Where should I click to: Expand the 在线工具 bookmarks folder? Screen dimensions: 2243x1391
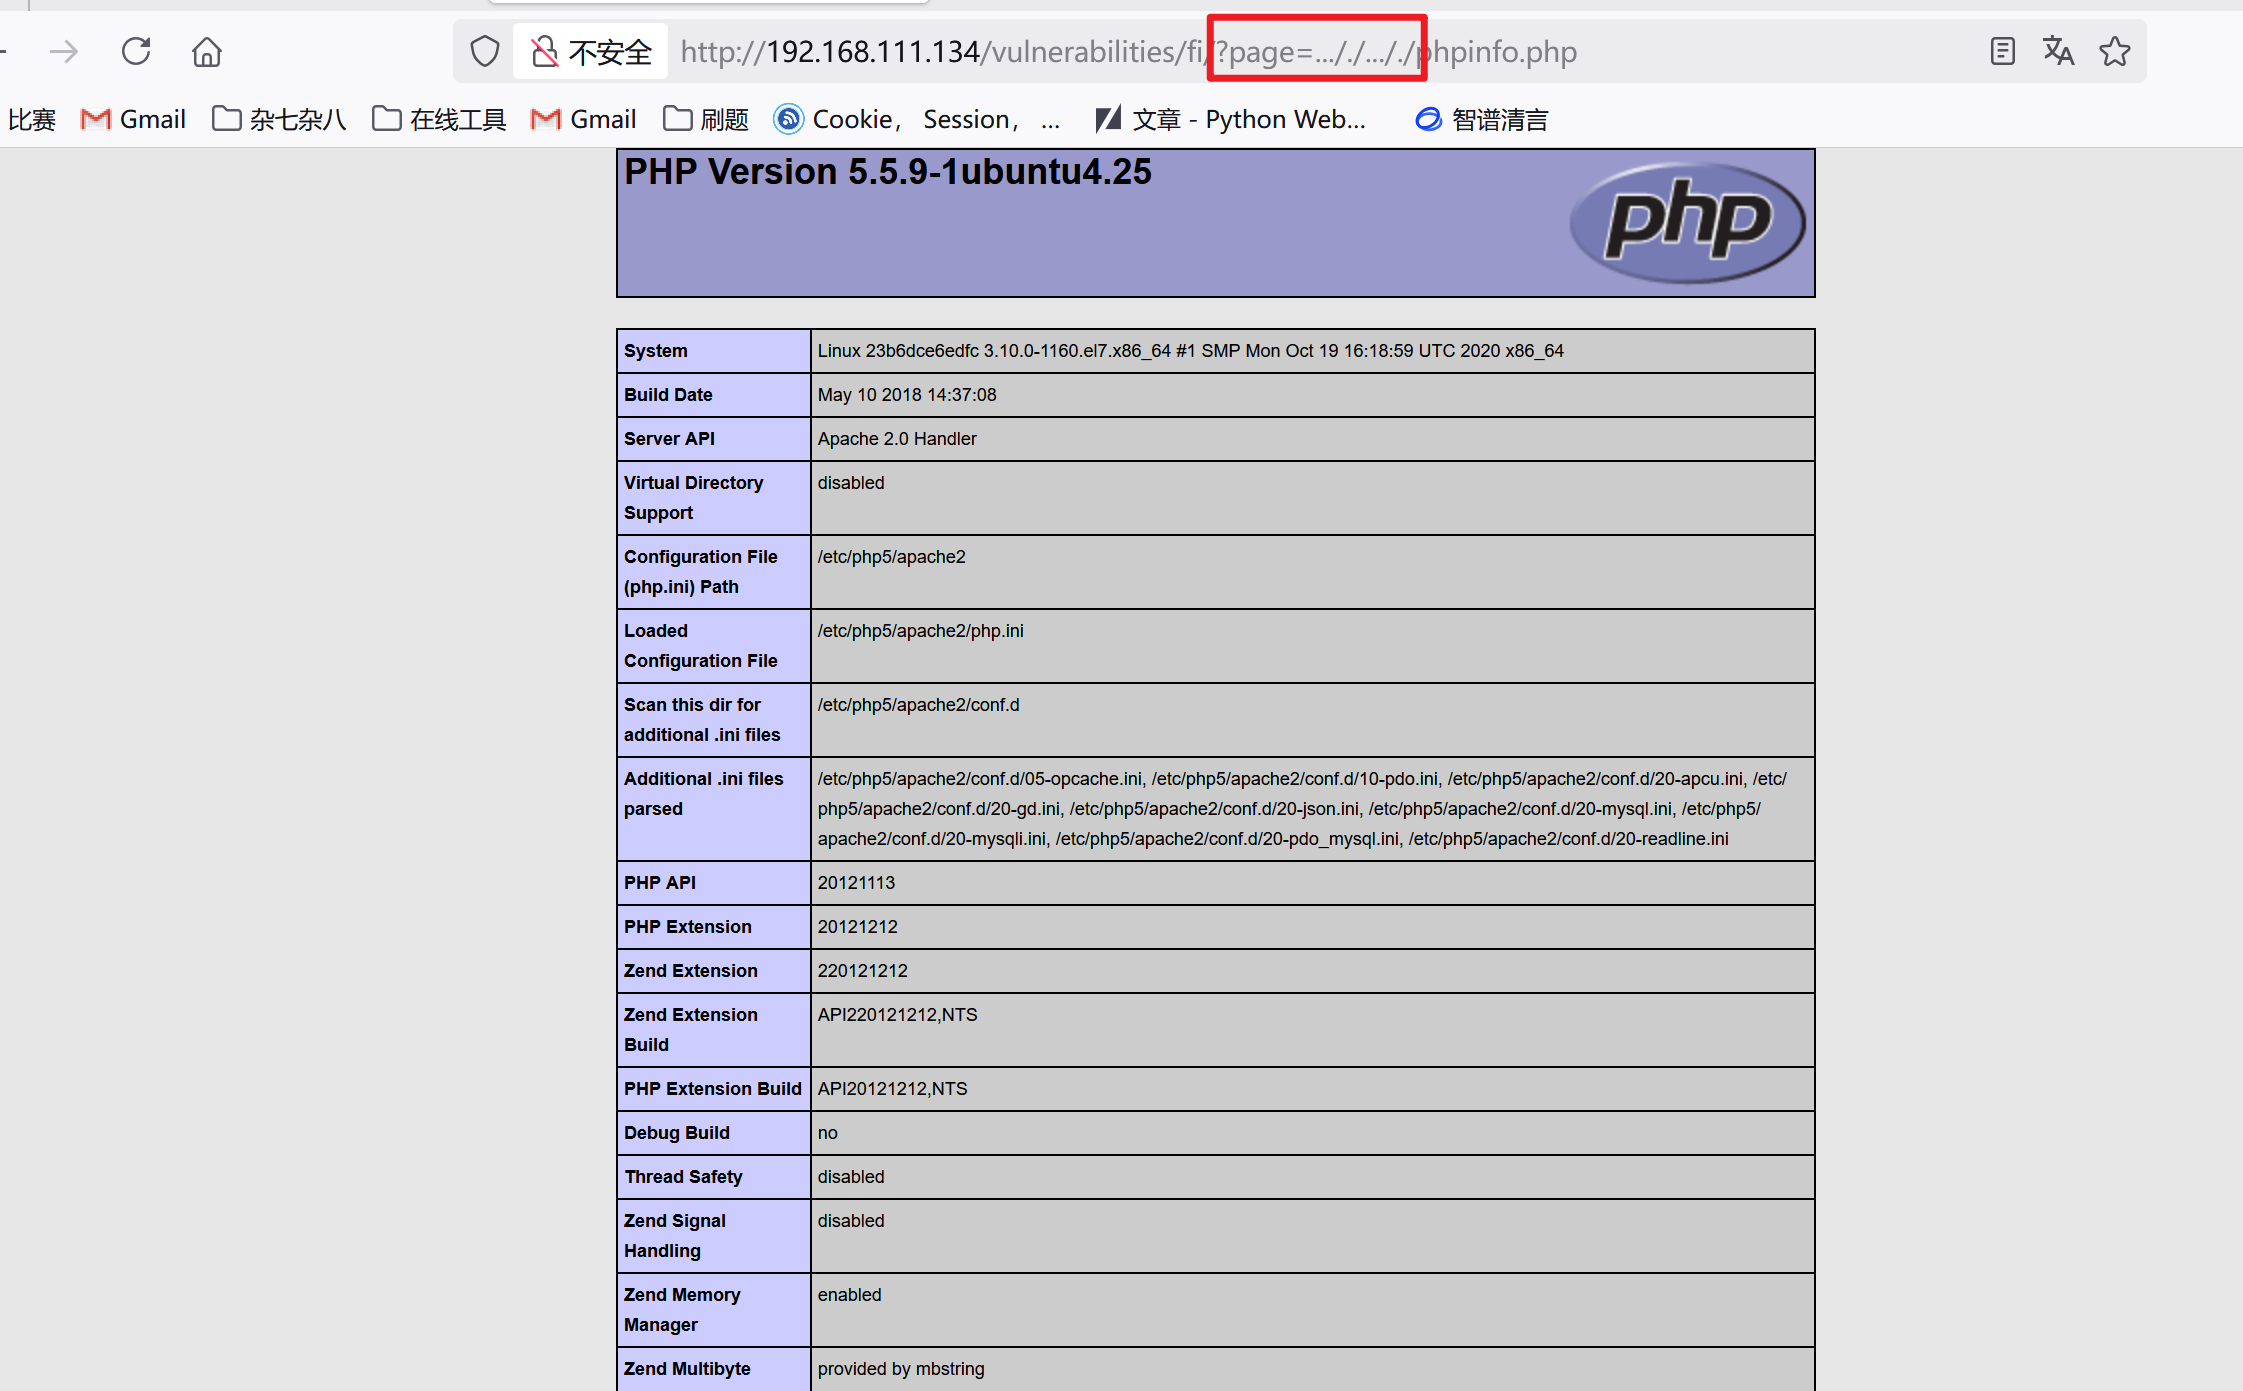[440, 120]
